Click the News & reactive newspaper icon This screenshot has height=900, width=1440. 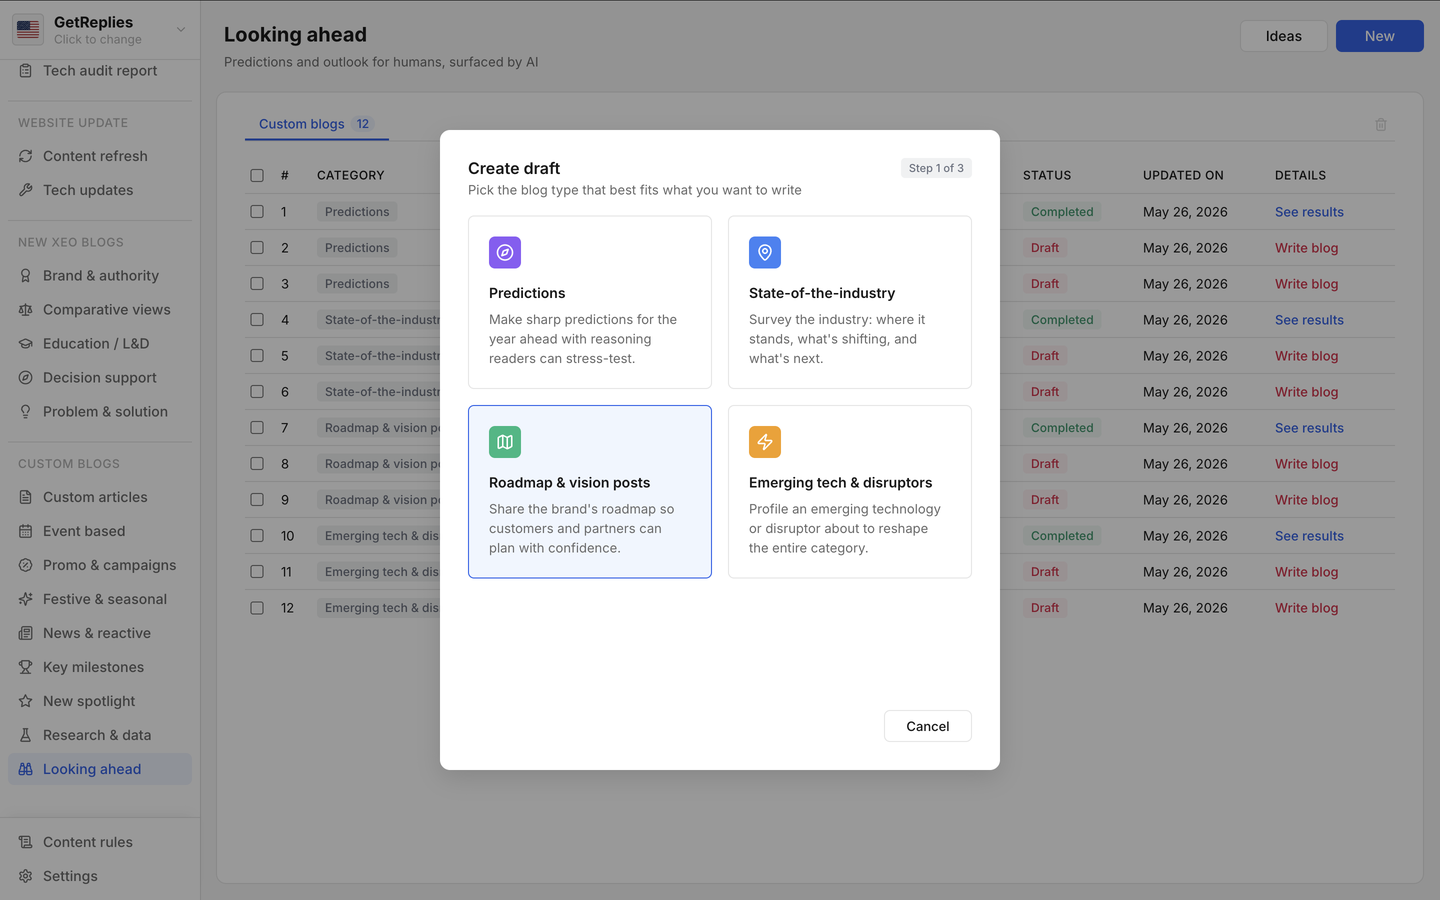click(26, 633)
